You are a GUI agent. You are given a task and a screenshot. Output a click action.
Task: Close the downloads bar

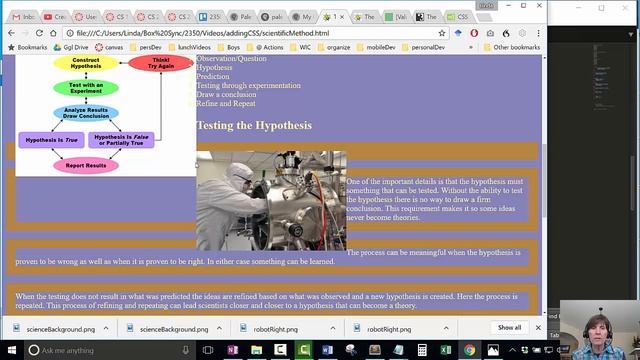538,327
